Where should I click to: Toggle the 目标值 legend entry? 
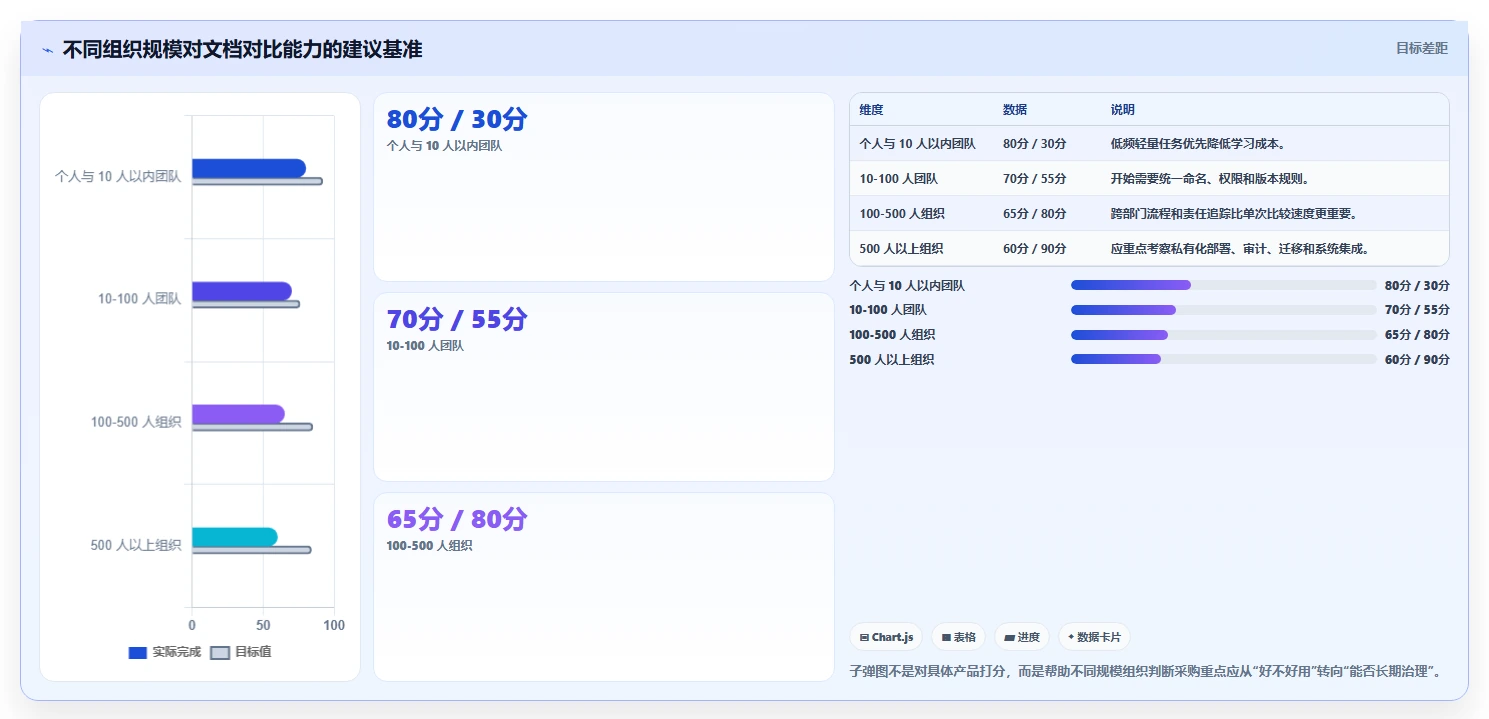[x=241, y=652]
